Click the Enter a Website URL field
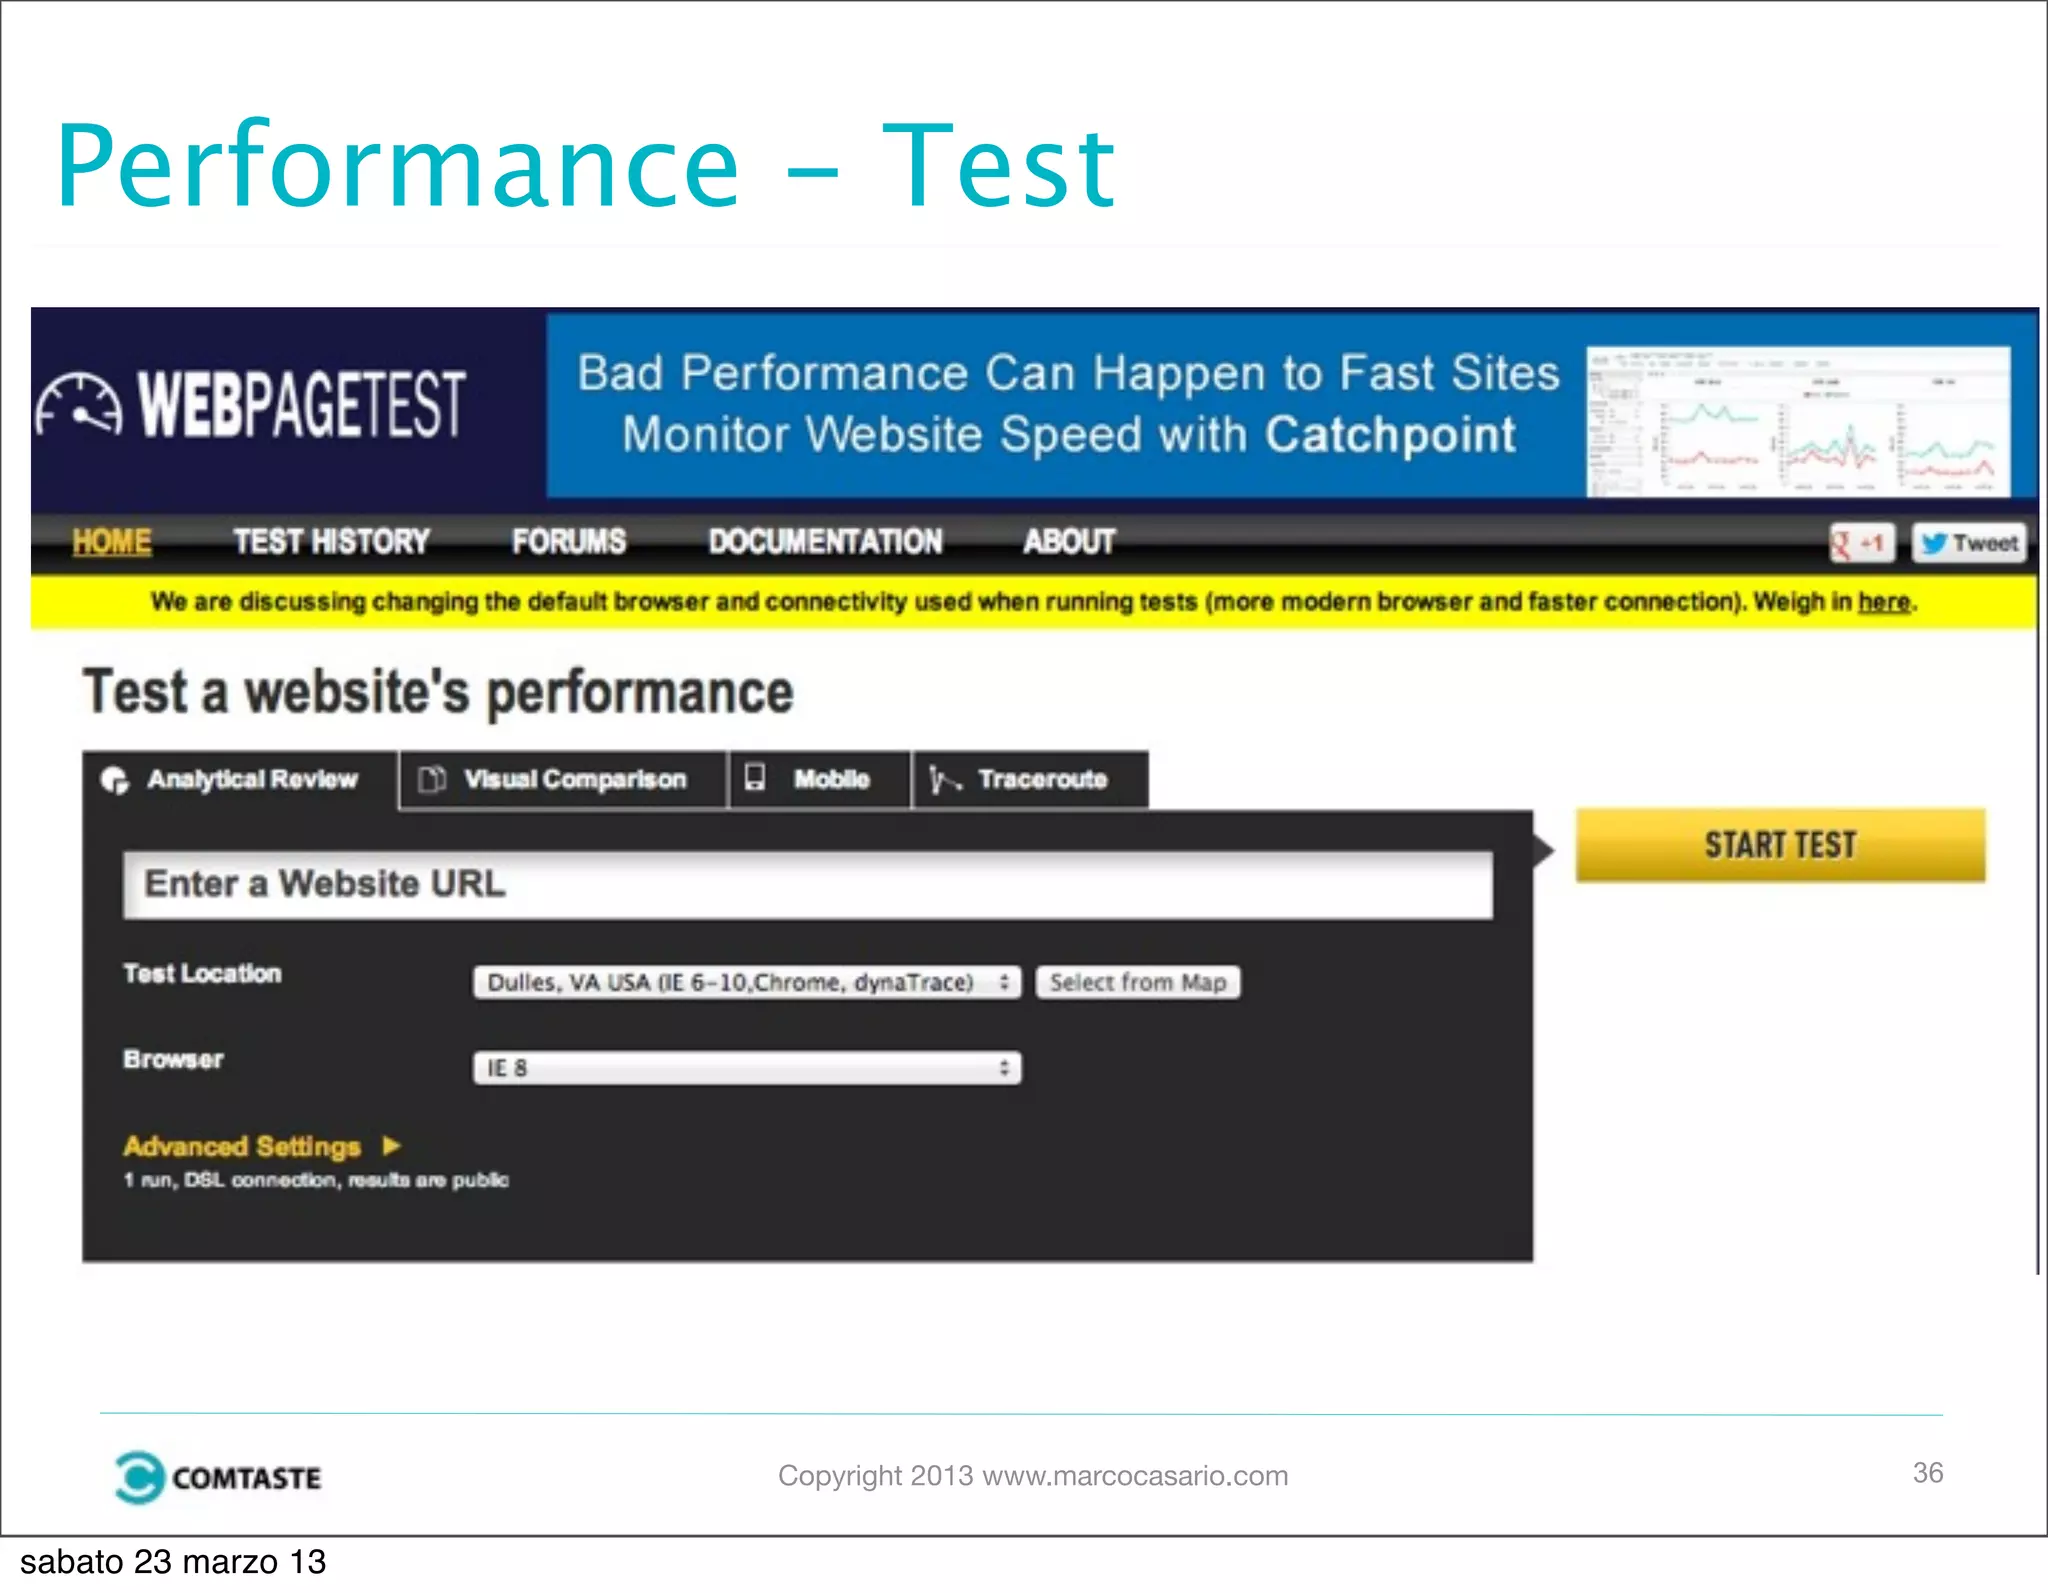The height and width of the screenshot is (1593, 2048). coord(807,885)
